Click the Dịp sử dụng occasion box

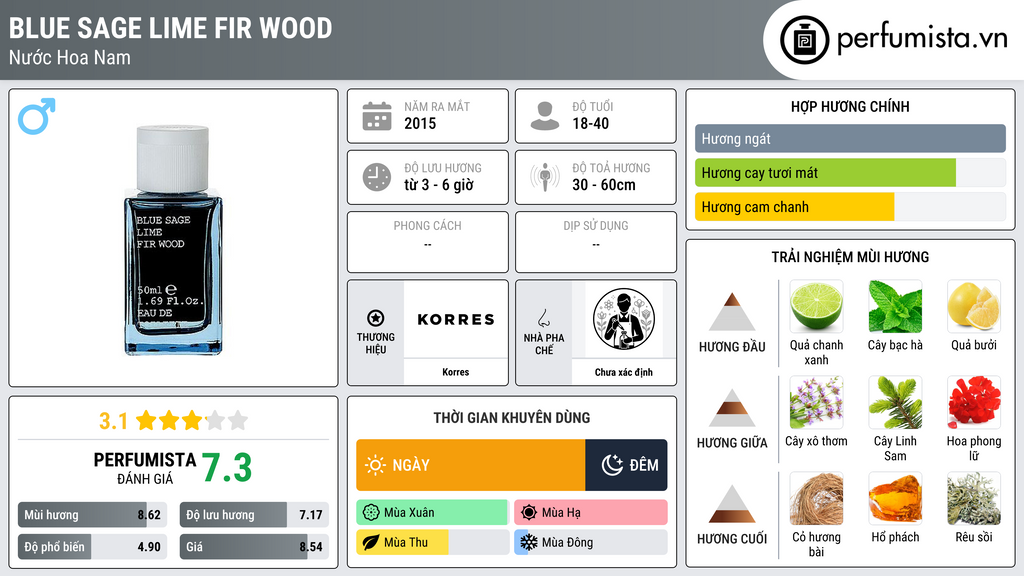click(x=596, y=242)
